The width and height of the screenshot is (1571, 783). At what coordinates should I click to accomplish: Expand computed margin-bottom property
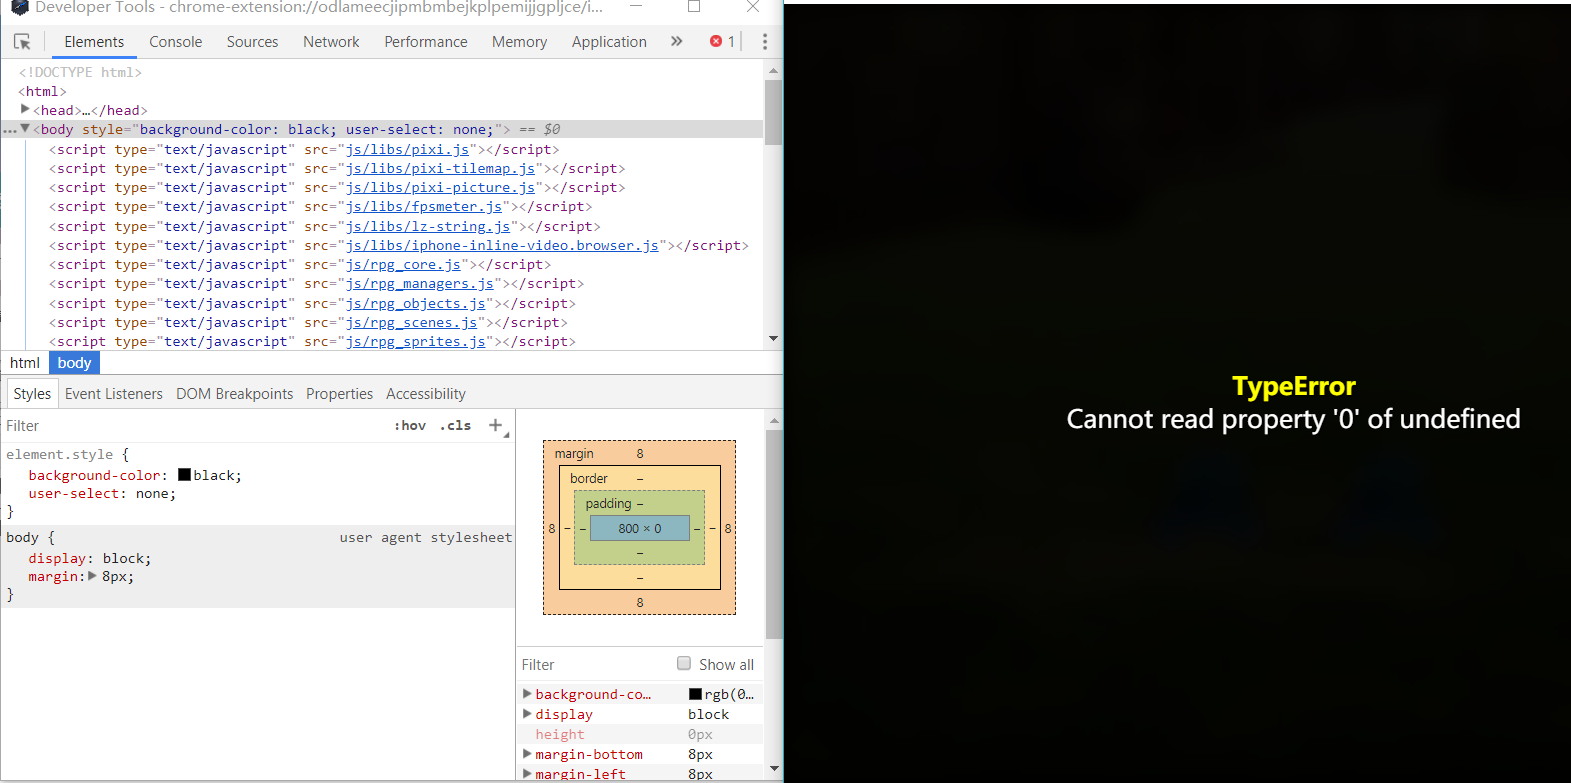pos(527,753)
